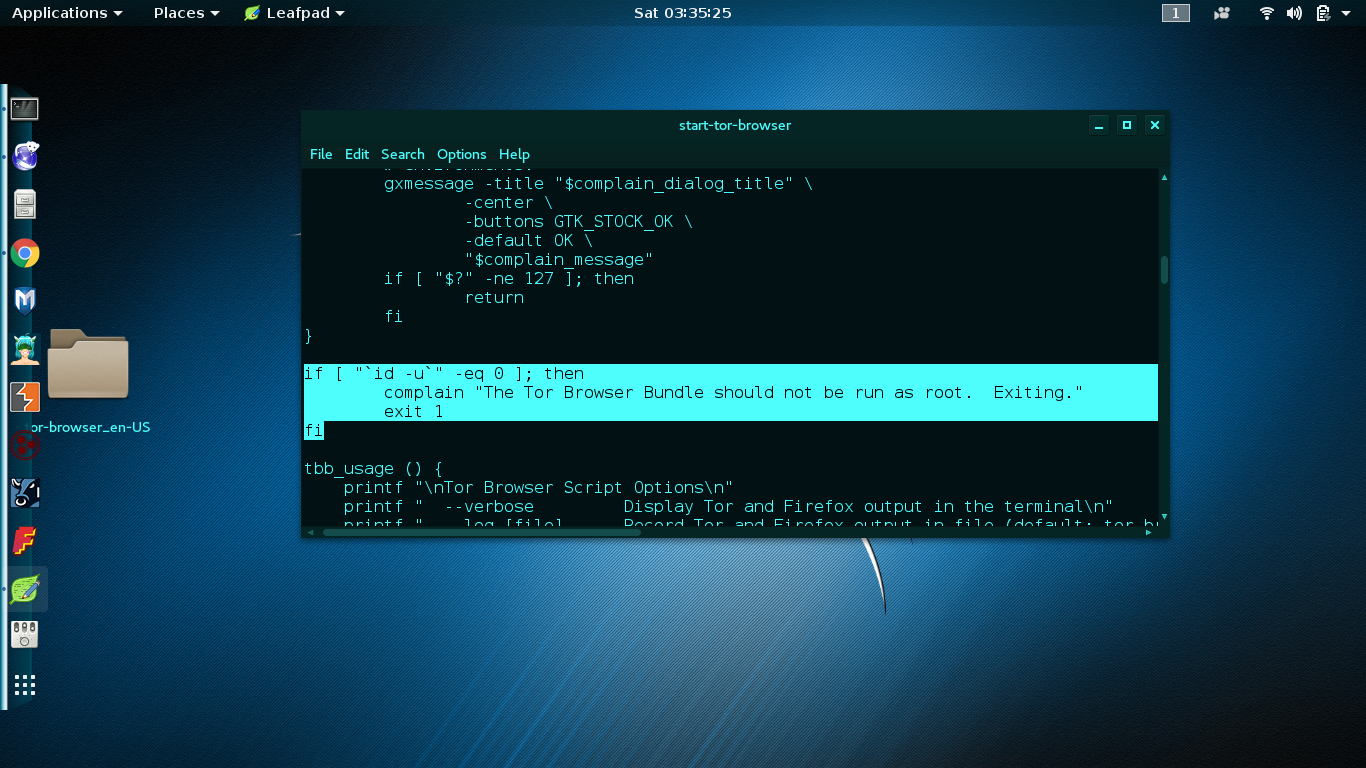Open Leafpad File menu

coord(321,154)
